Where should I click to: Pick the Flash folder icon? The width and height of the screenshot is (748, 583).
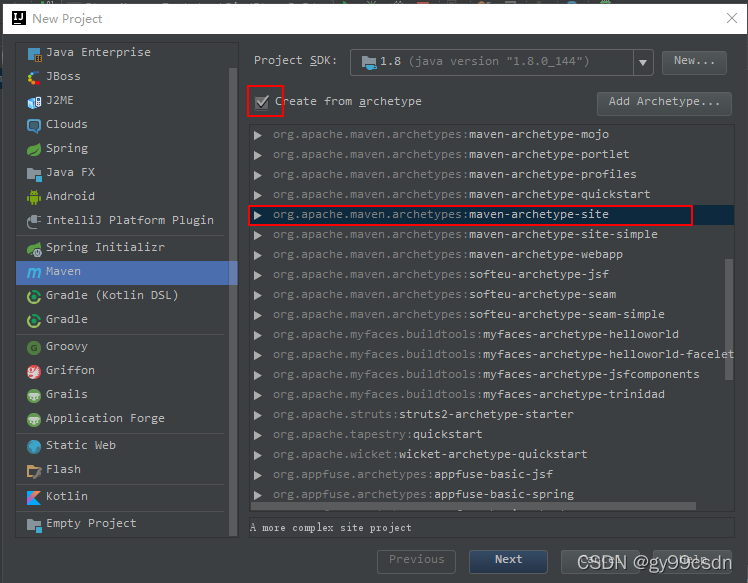pyautogui.click(x=34, y=471)
